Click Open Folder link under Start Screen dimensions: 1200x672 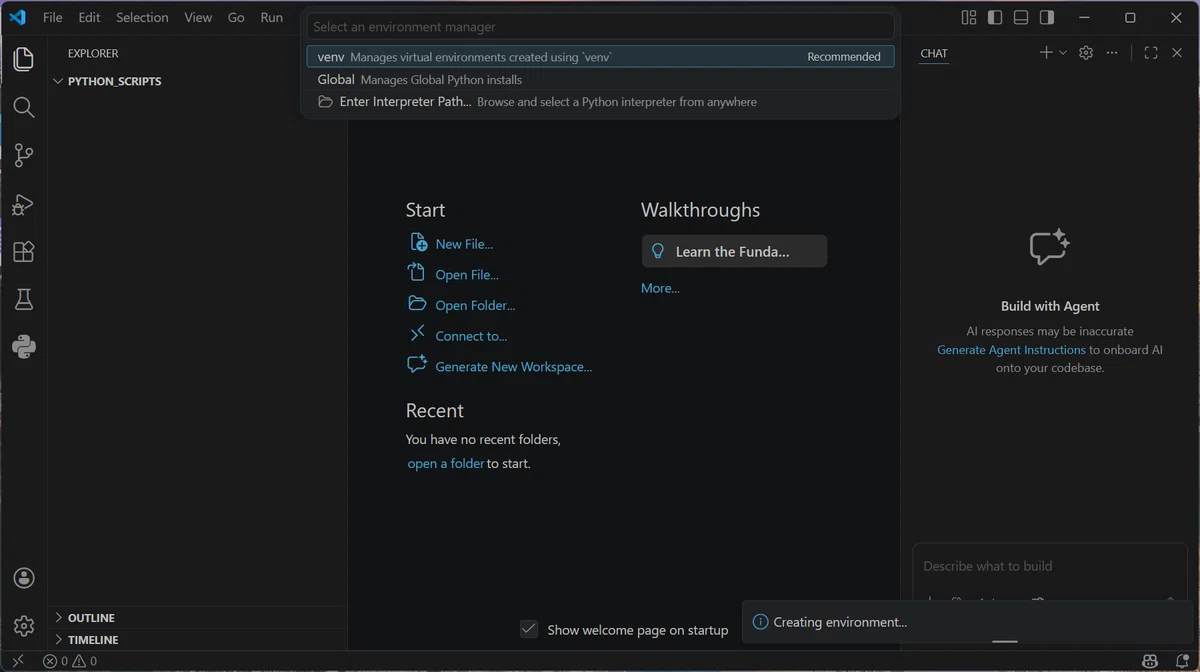[475, 306]
